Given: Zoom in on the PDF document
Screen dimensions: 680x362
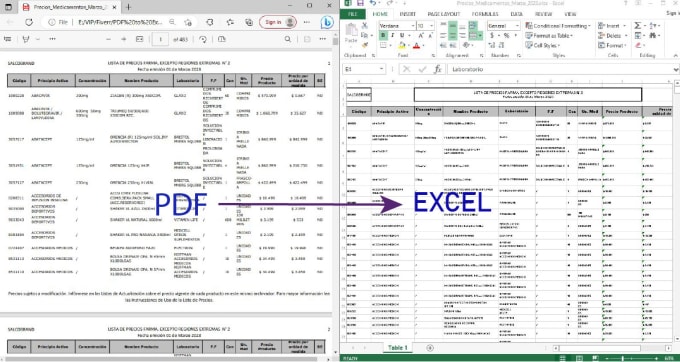Looking at the screenshot, I should [x=124, y=39].
